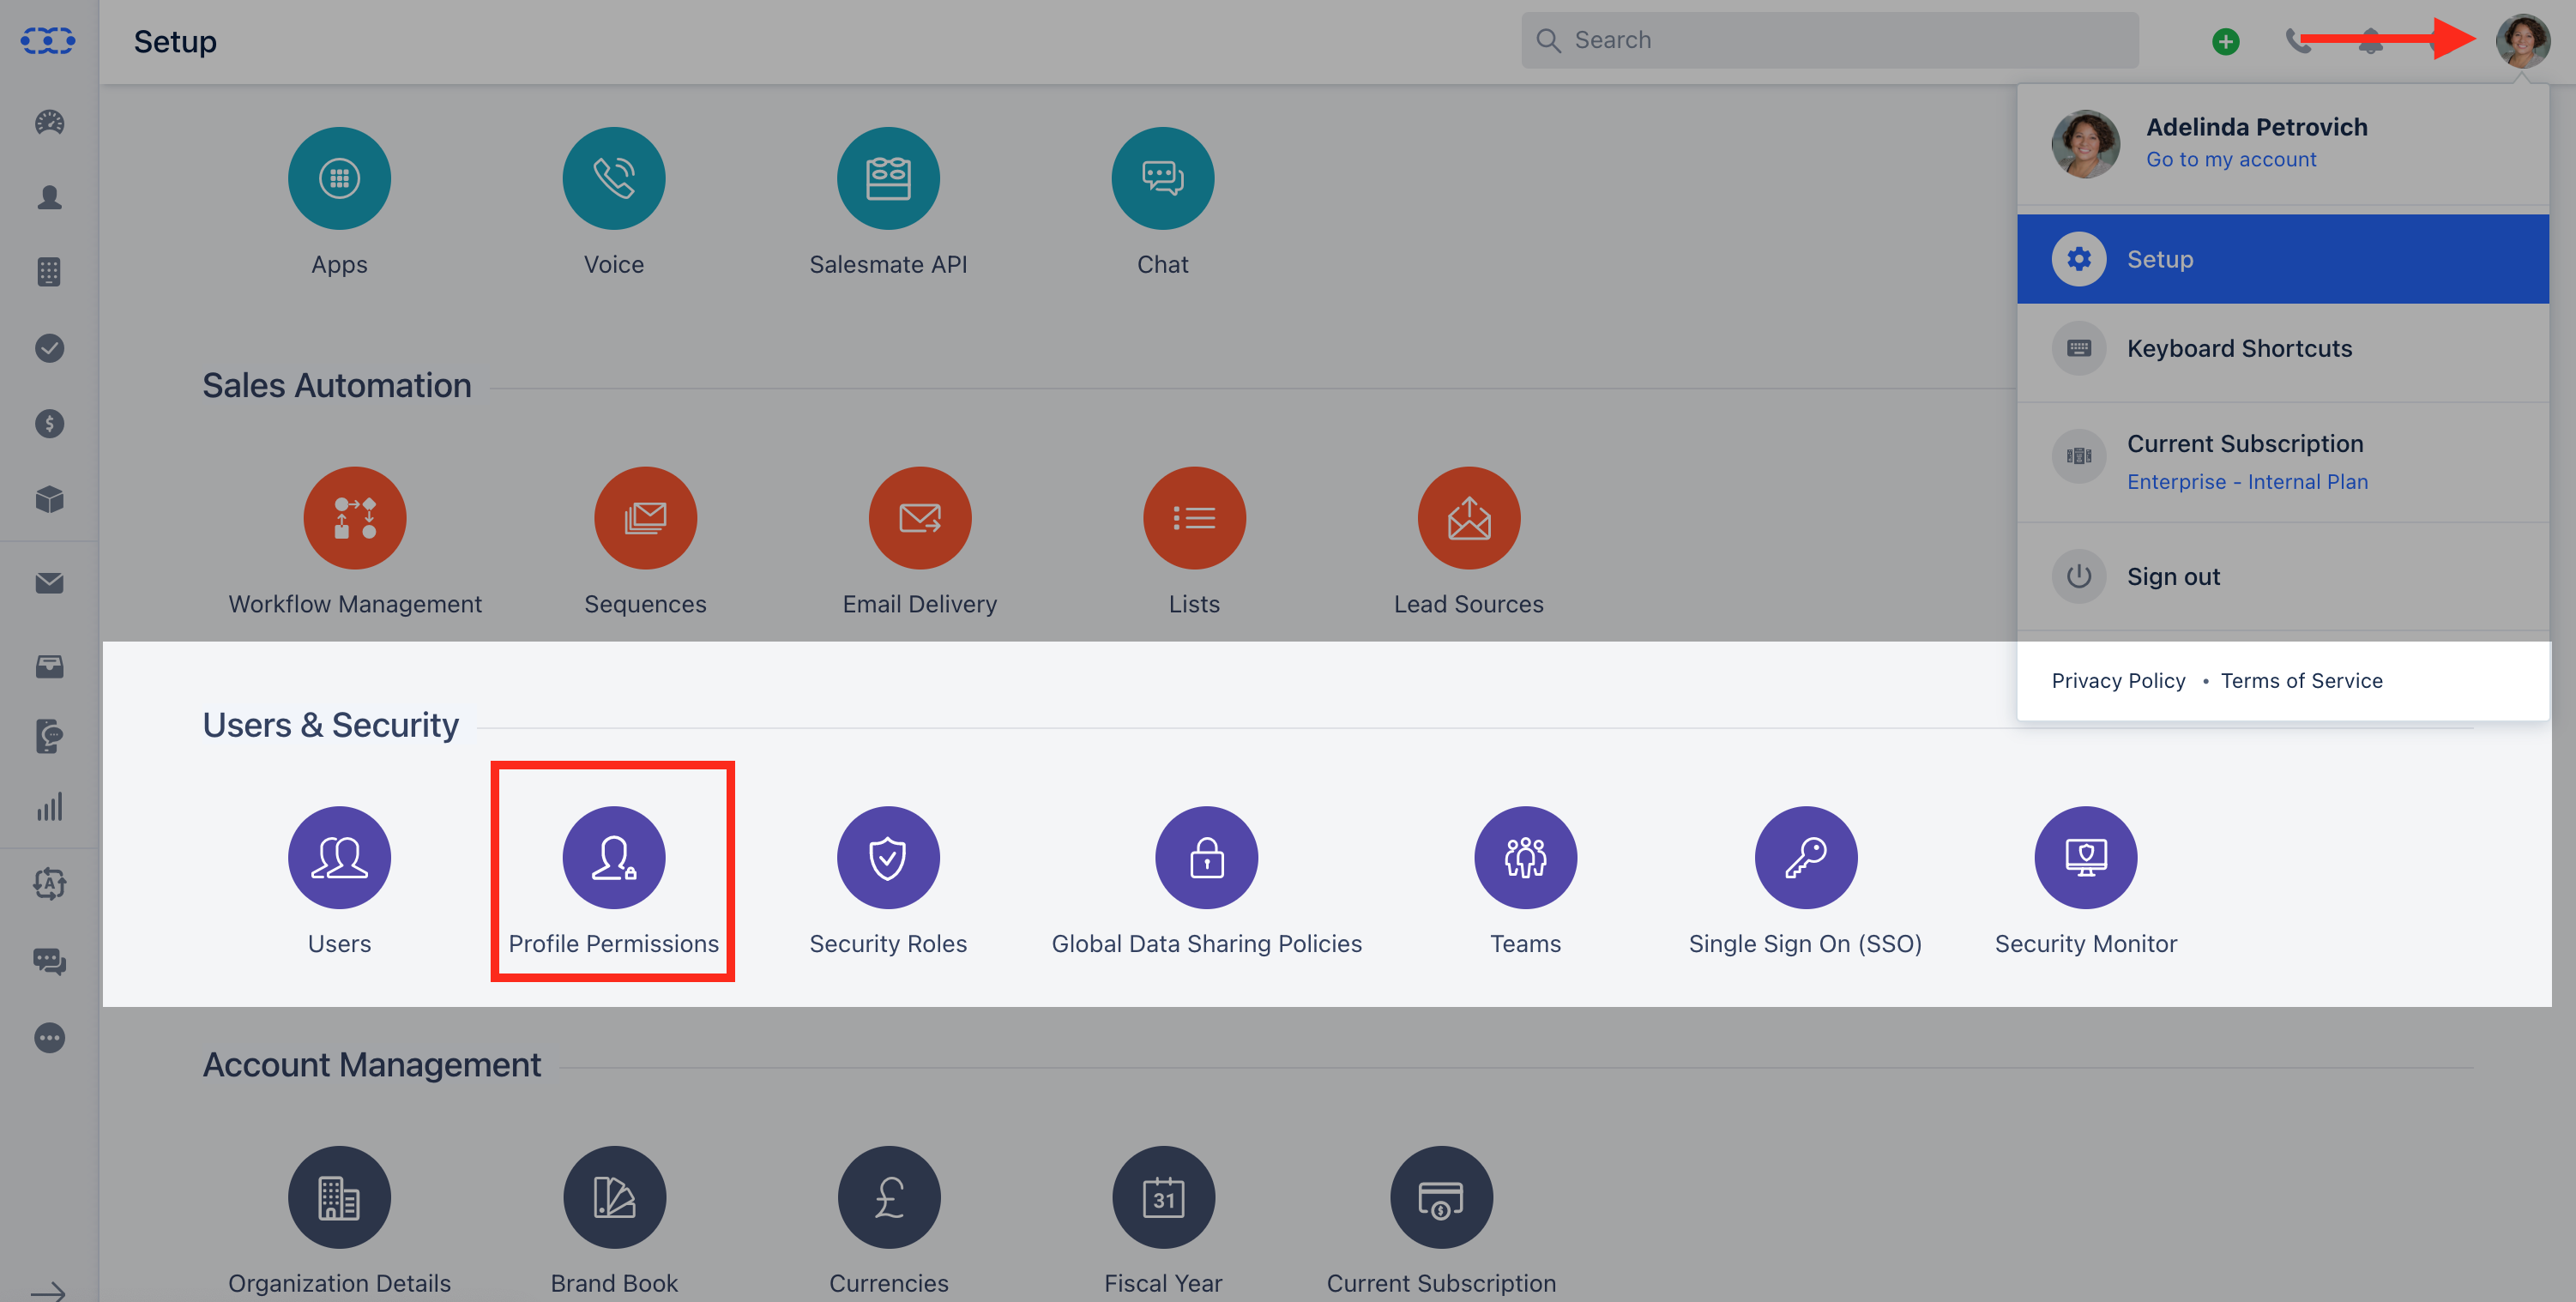Select Keyboard Shortcuts menu item
2576x1302 pixels.
2282,348
